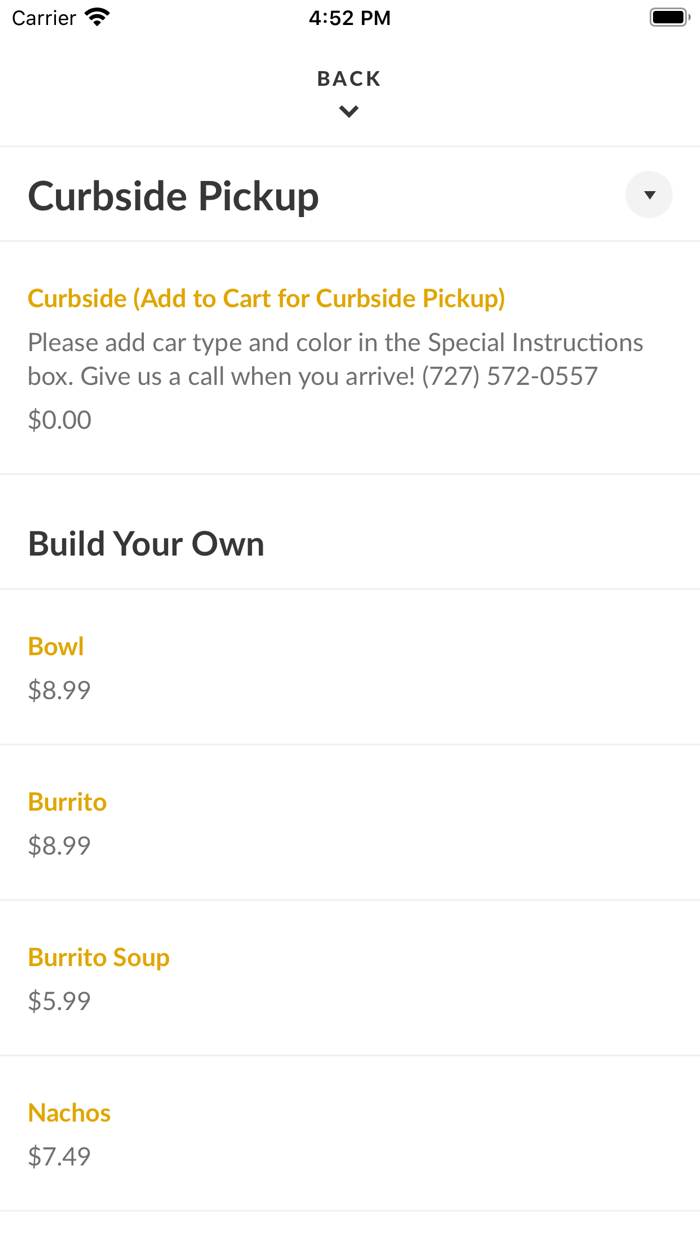Screen dimensions: 700x1244
Task: Tap the Curbside Pickup category title
Action: coord(173,195)
